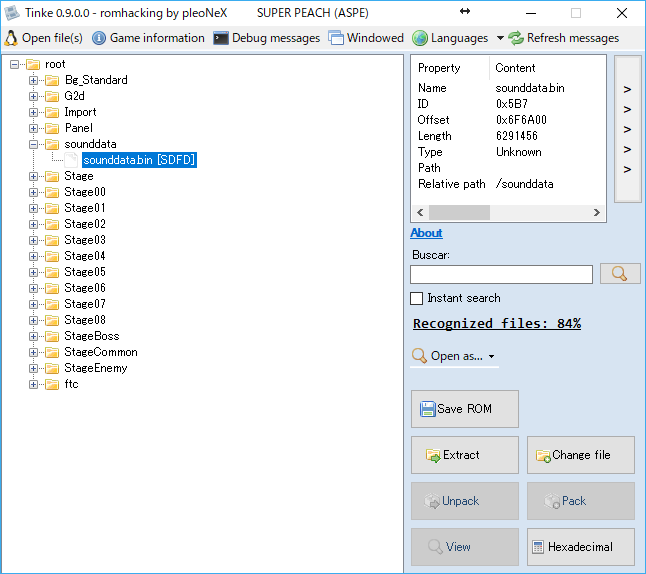646x574 pixels.
Task: Click the Name property value sounddata.bin
Action: pos(530,88)
